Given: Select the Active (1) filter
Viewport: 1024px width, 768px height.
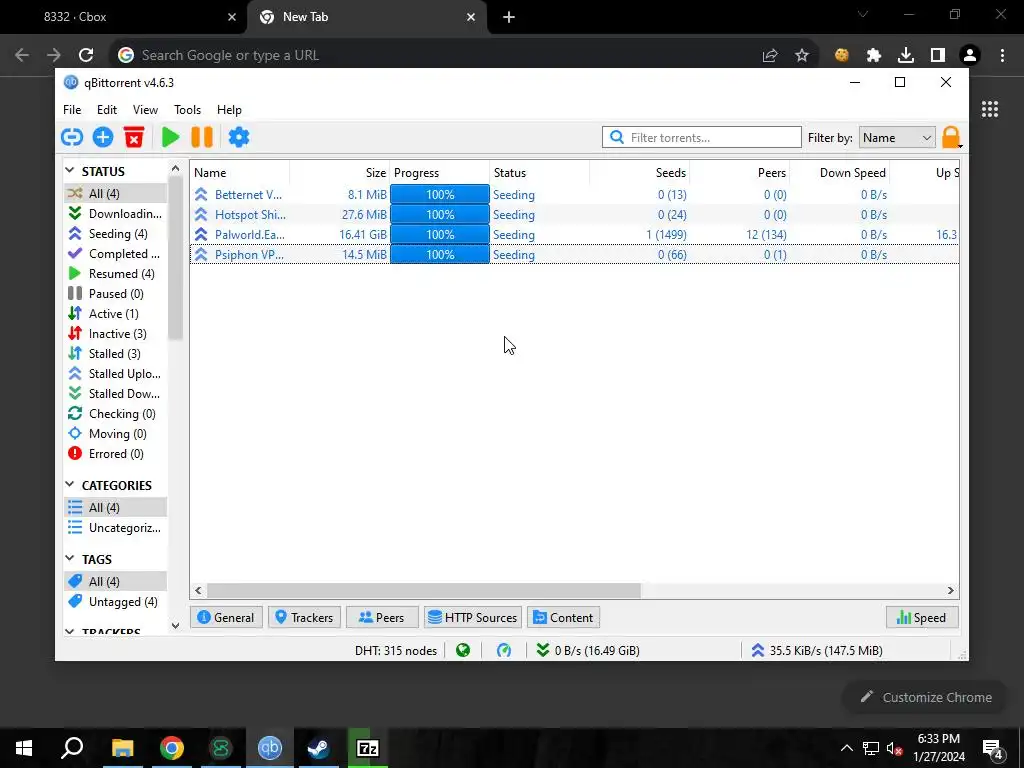Looking at the screenshot, I should tap(116, 313).
